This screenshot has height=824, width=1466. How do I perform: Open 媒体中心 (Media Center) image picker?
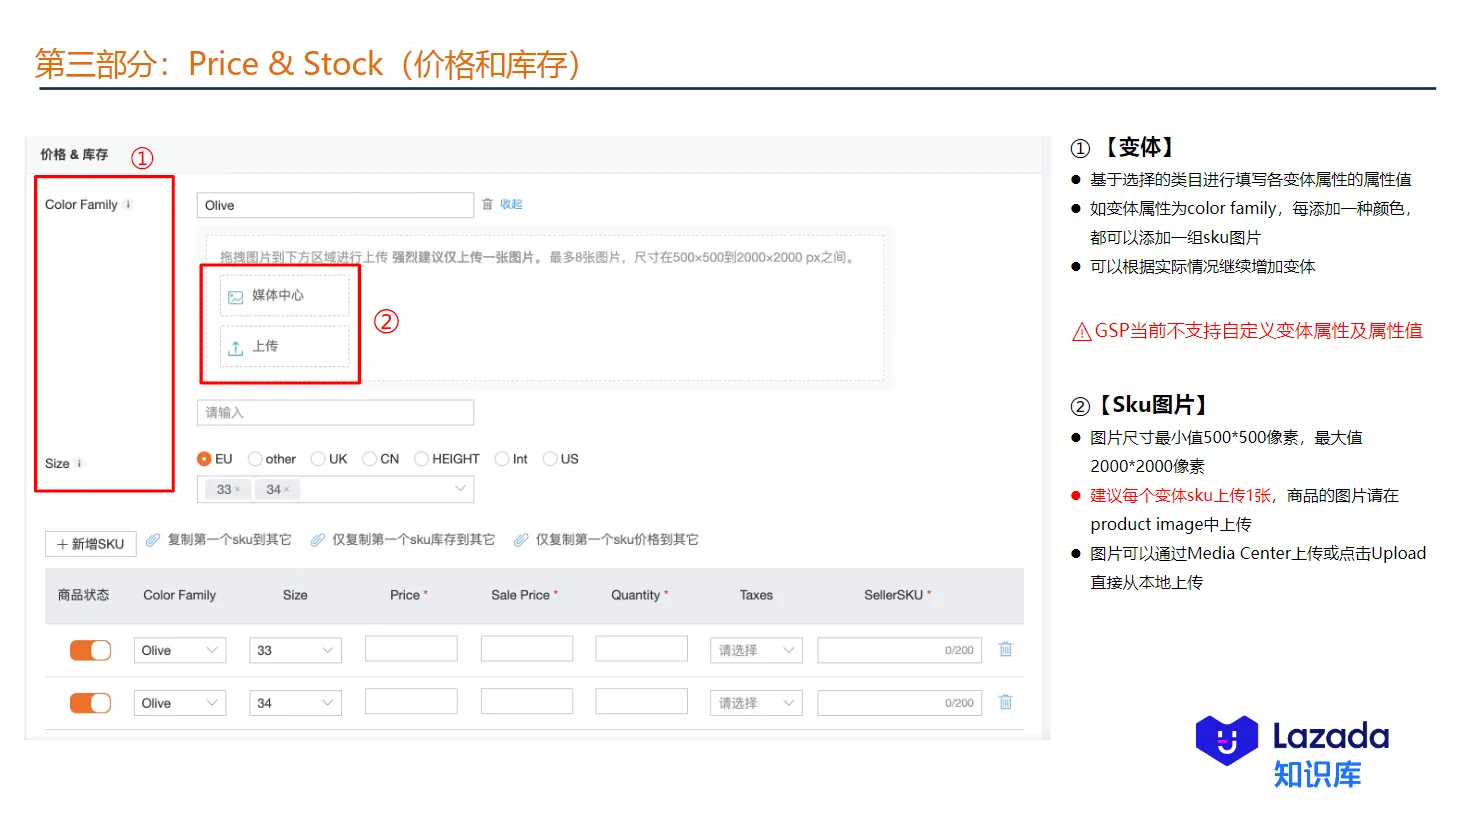pos(283,295)
